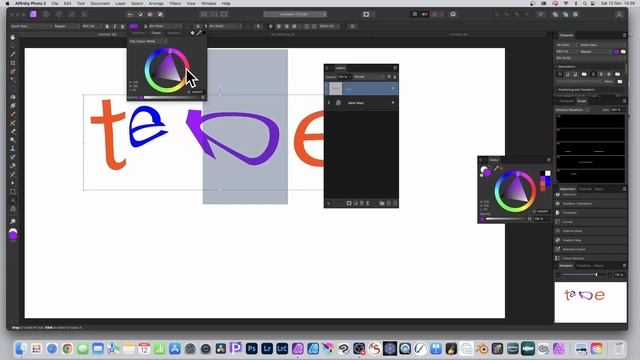Click the delete layer icon in Layers footer
The width and height of the screenshot is (640, 360).
coord(395,203)
